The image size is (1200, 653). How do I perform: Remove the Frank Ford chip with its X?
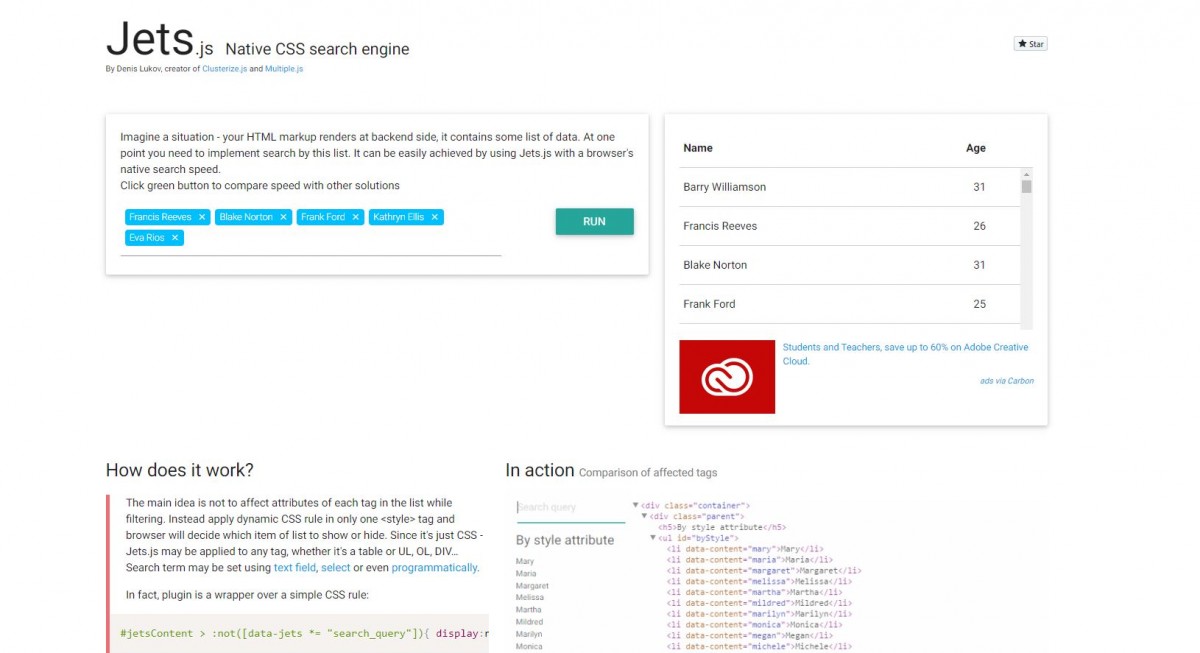click(x=355, y=217)
